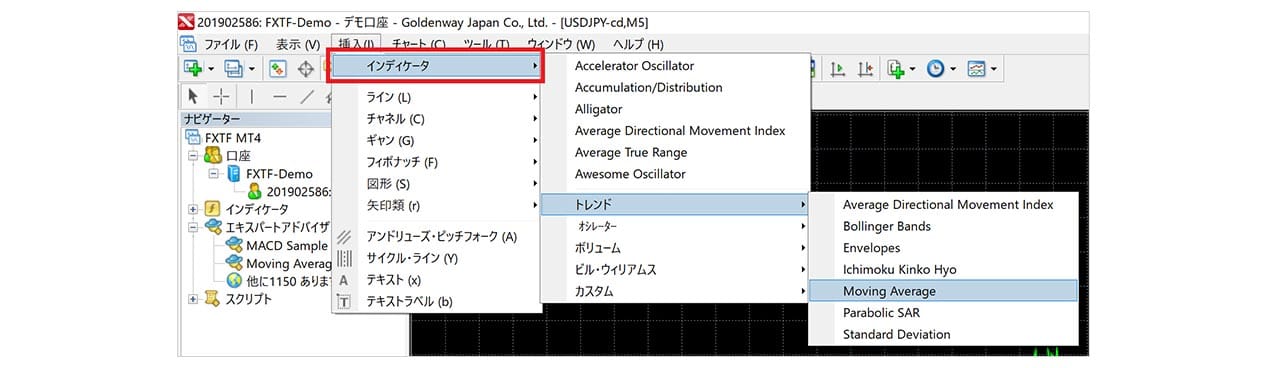
Task: Open the トレンド submenu
Action: pyautogui.click(x=674, y=205)
